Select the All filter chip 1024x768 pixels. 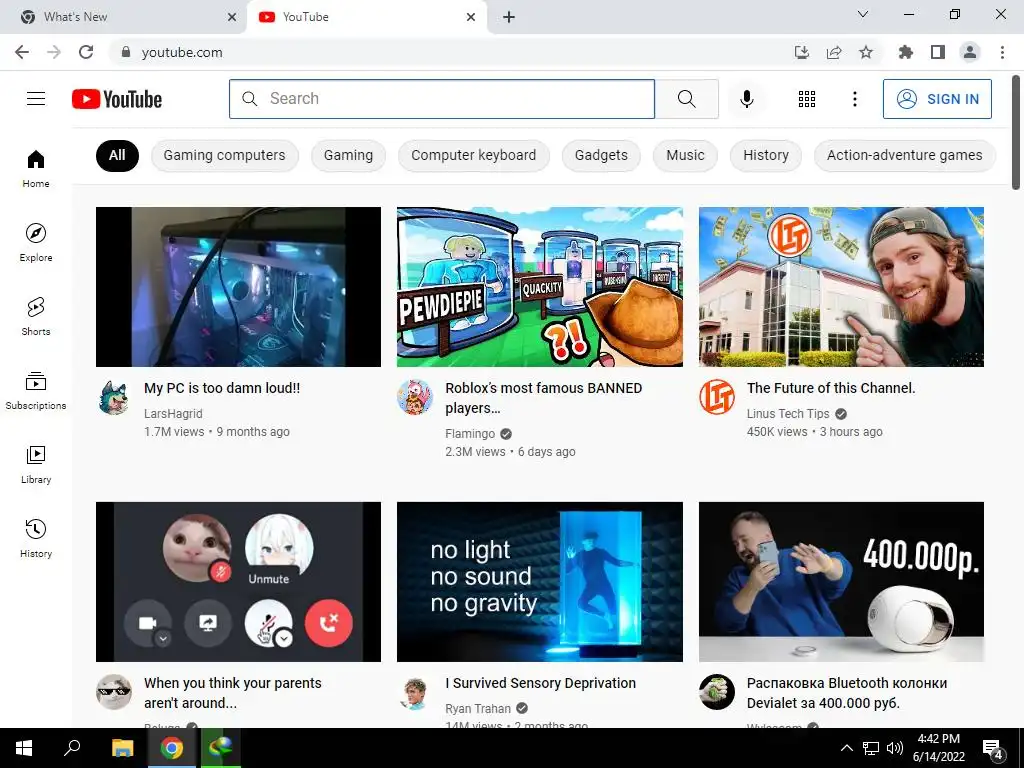[117, 155]
